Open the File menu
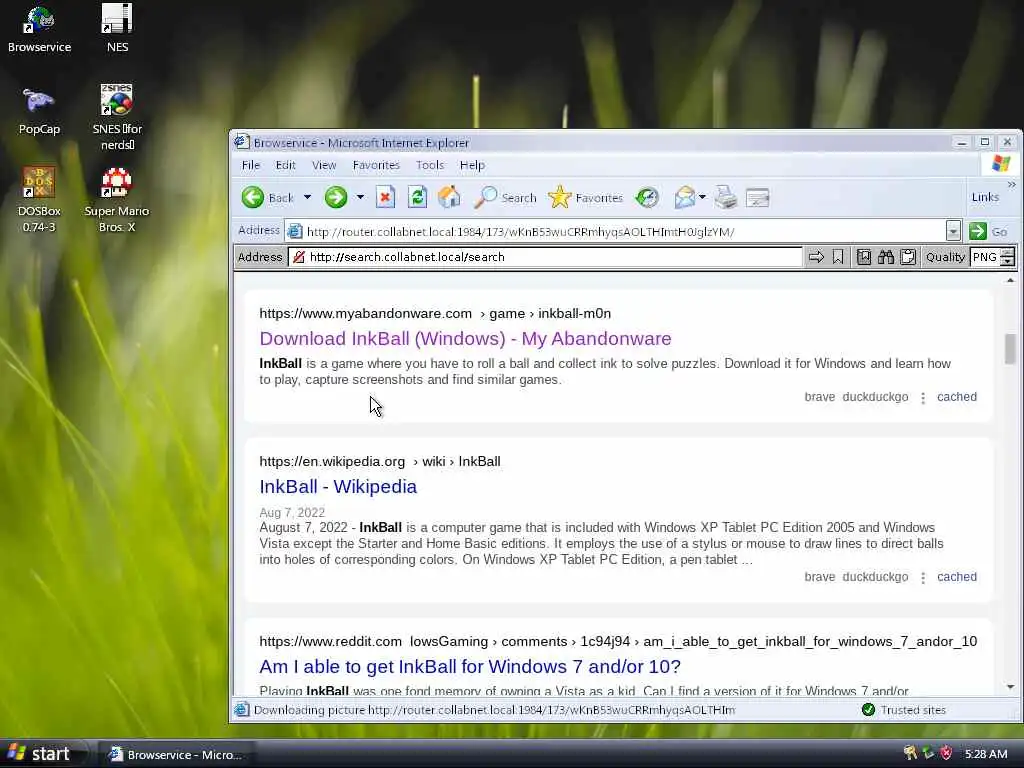The width and height of the screenshot is (1024, 768). tap(251, 165)
